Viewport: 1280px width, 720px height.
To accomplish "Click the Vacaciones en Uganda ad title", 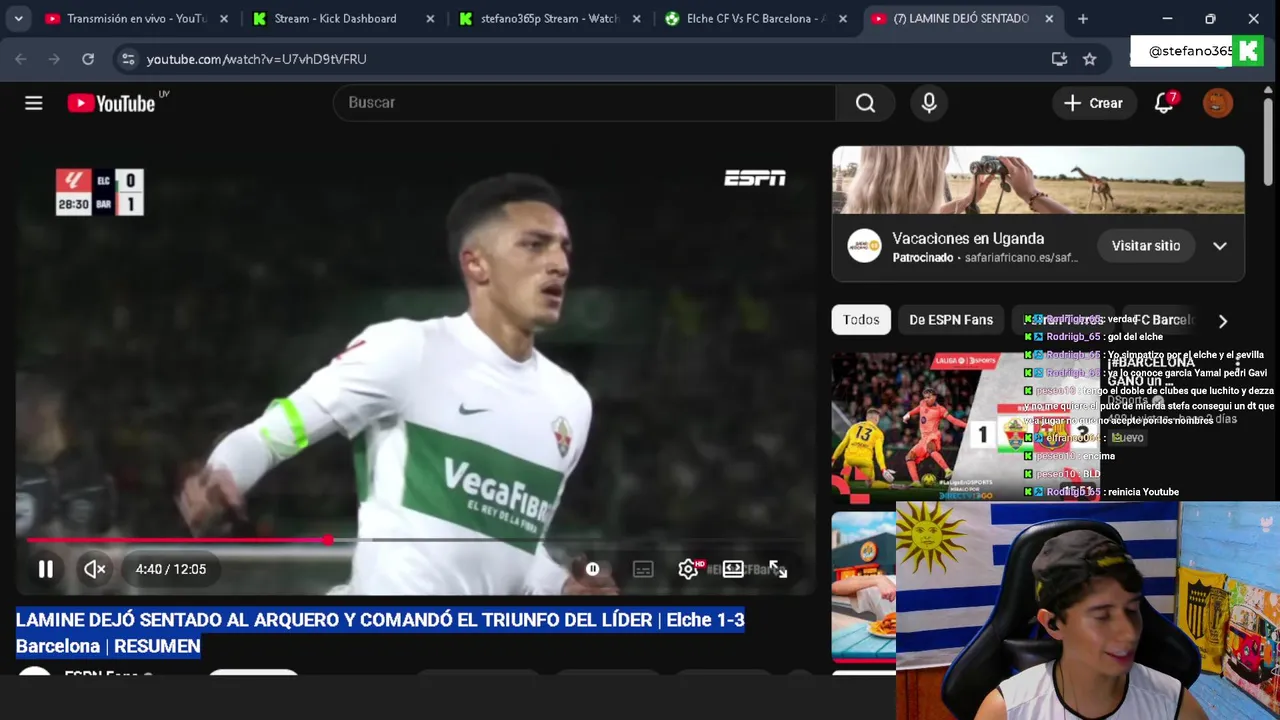I will [x=968, y=238].
